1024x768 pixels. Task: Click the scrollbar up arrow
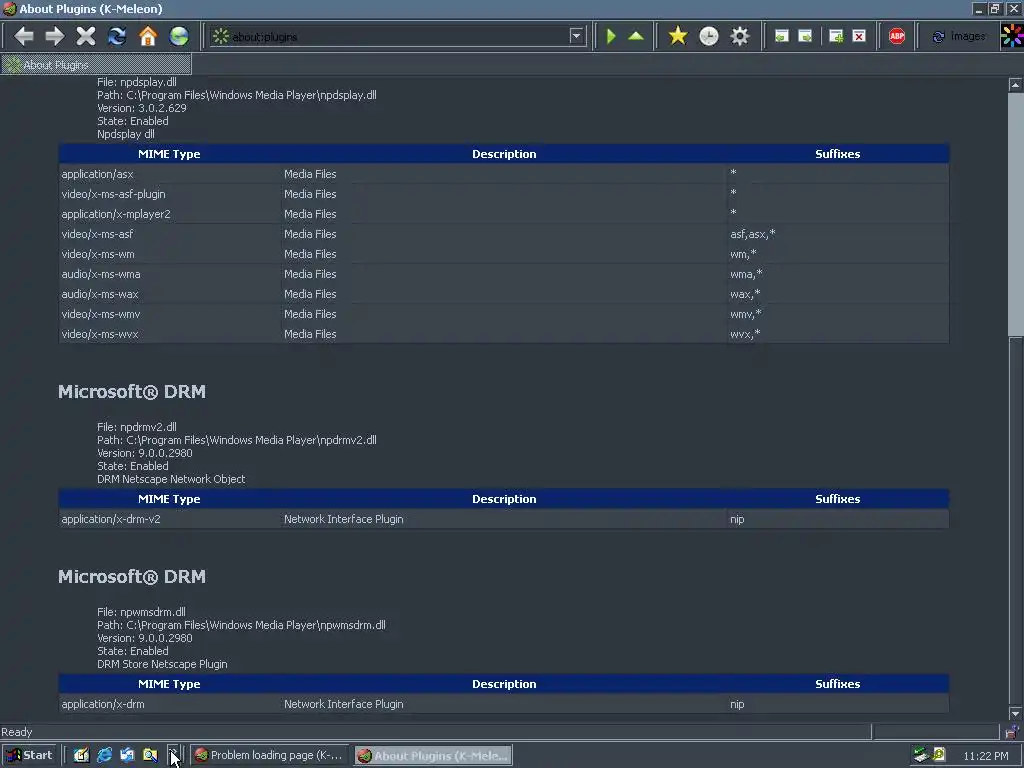click(1015, 84)
